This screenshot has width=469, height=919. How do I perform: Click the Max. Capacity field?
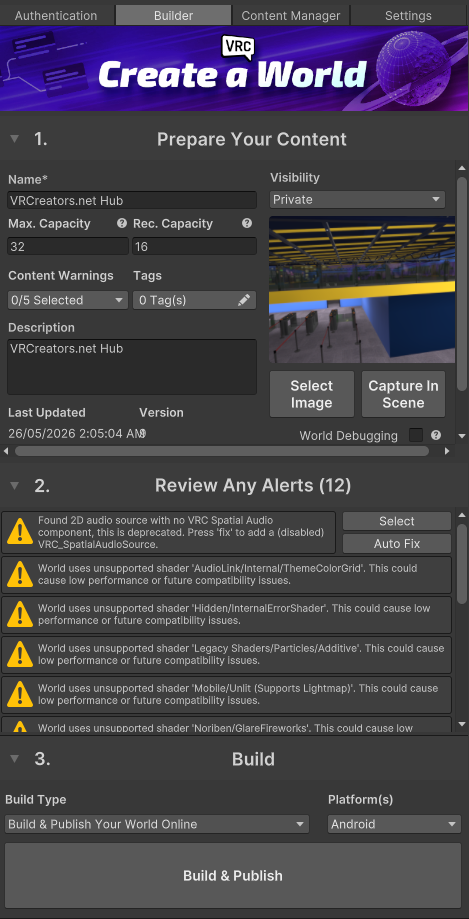(67, 247)
